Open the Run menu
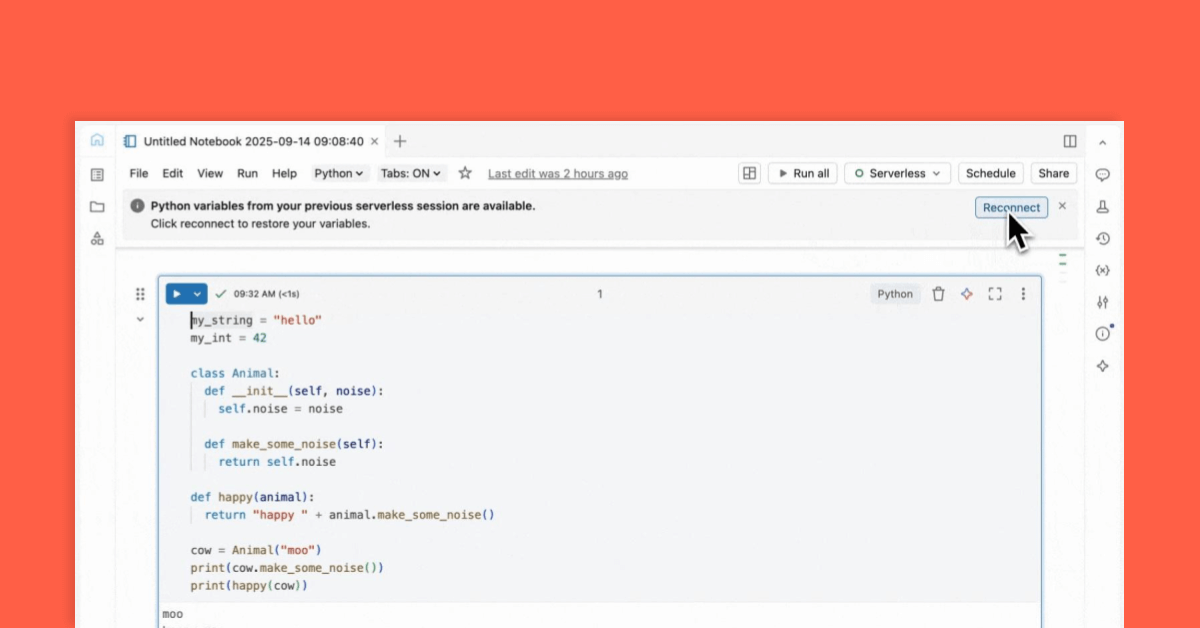Image resolution: width=1200 pixels, height=628 pixels. point(247,173)
